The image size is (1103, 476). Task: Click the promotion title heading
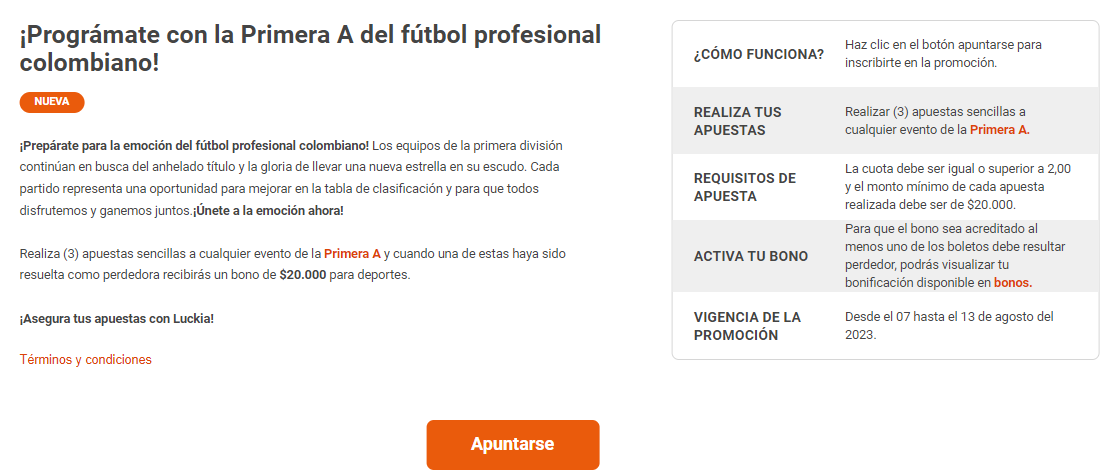coord(310,49)
